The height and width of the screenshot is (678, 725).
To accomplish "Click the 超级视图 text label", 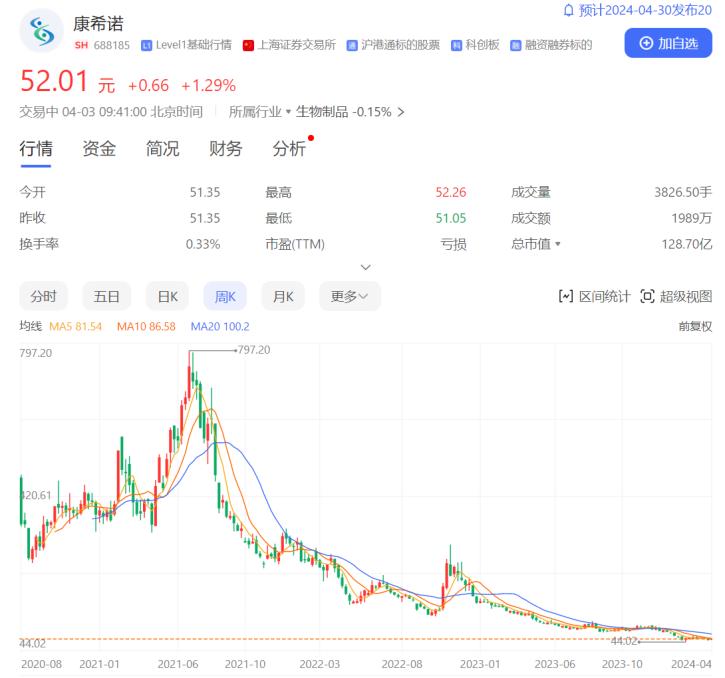I will tap(686, 296).
